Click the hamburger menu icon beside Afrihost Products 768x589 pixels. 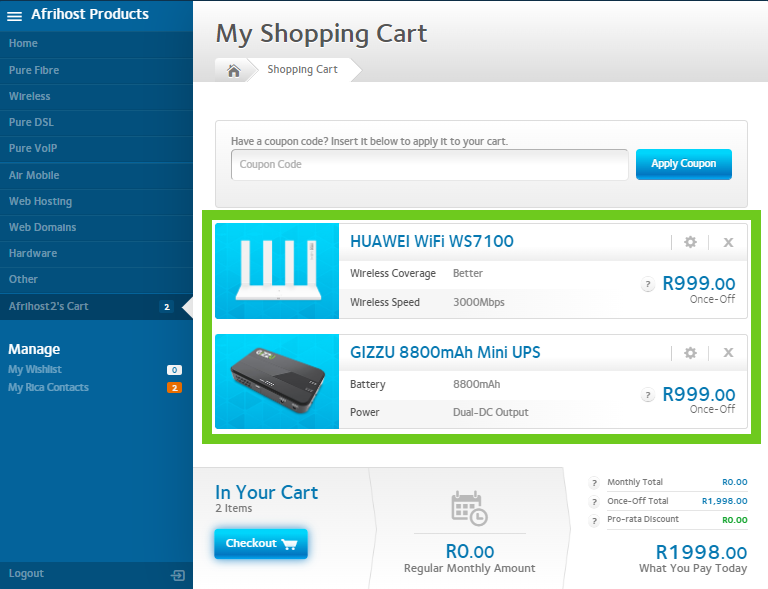15,16
